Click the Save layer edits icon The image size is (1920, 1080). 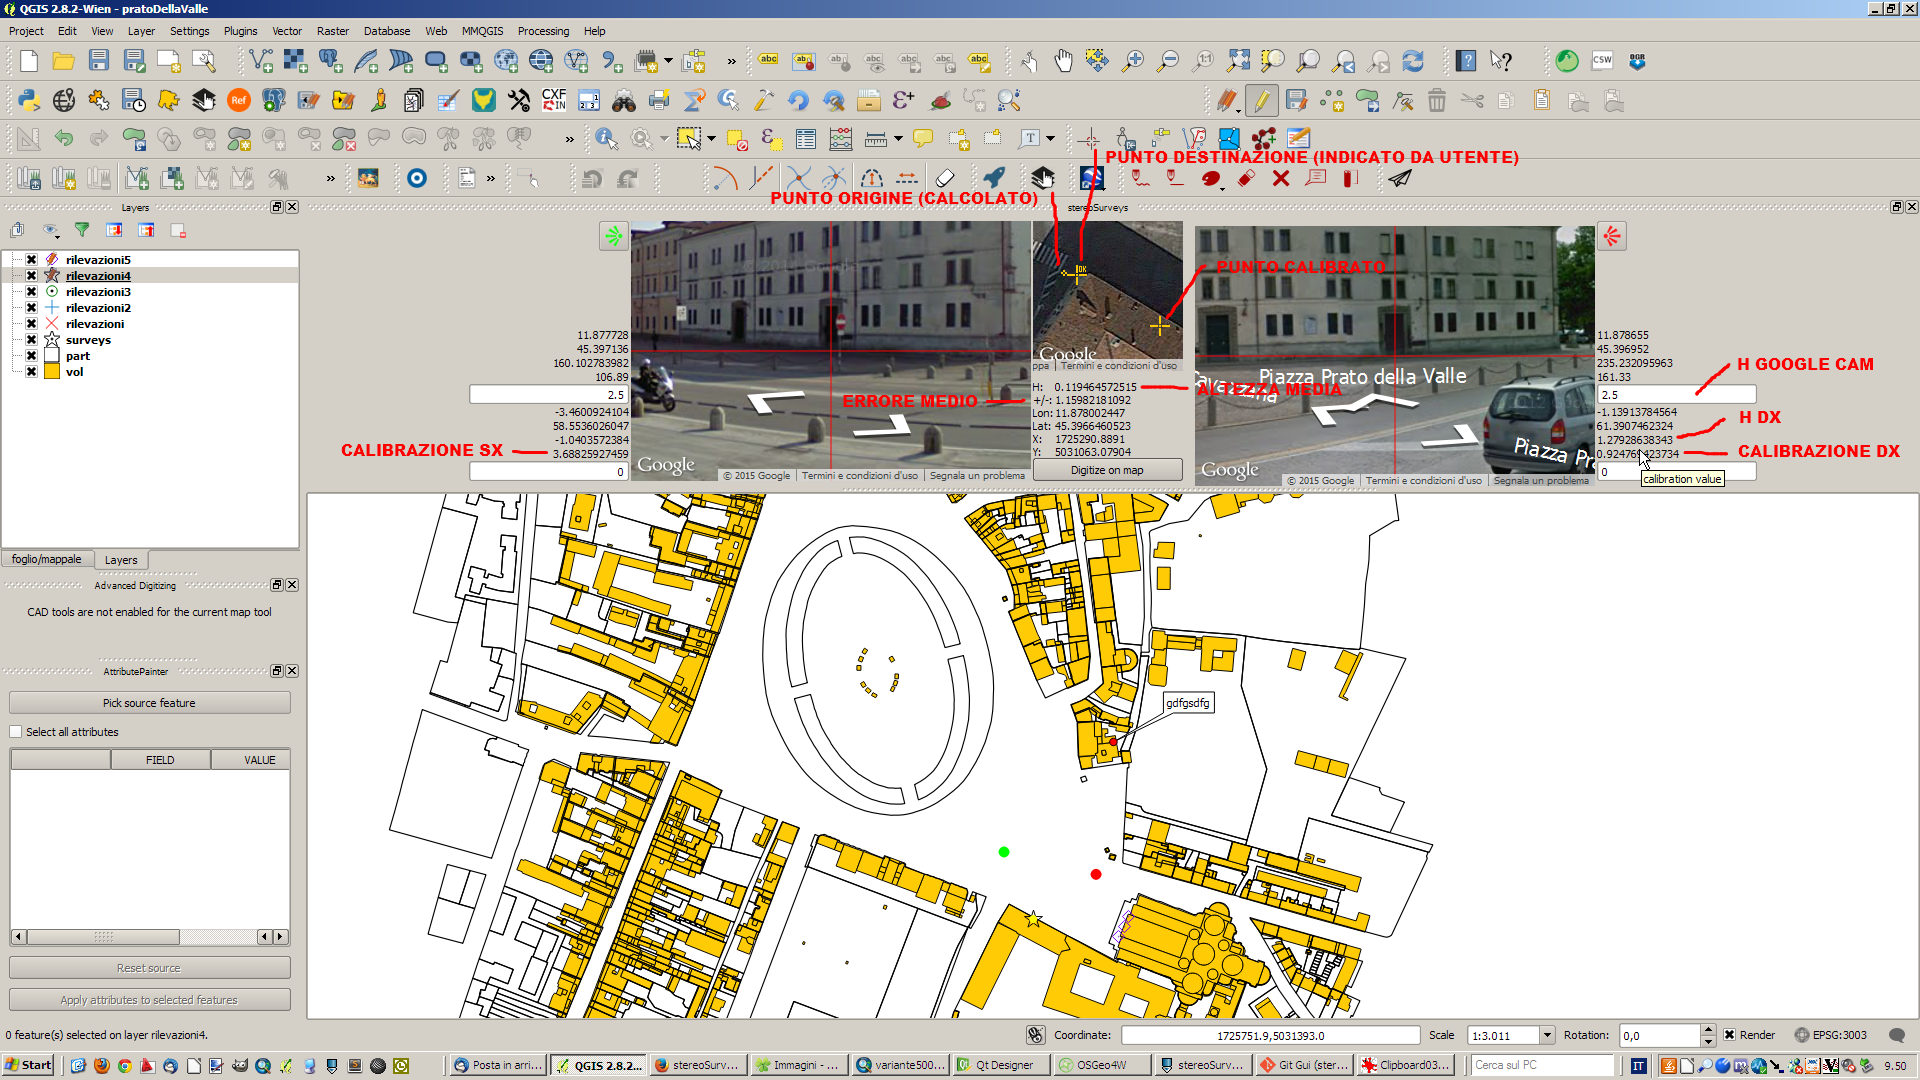[x=1297, y=100]
